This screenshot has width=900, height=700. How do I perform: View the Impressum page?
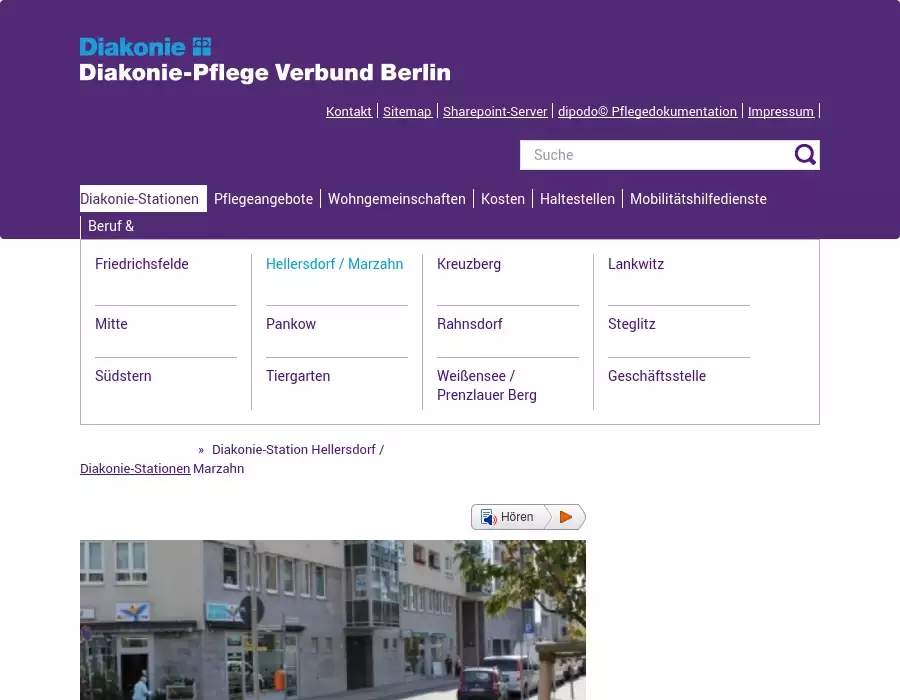(x=780, y=112)
